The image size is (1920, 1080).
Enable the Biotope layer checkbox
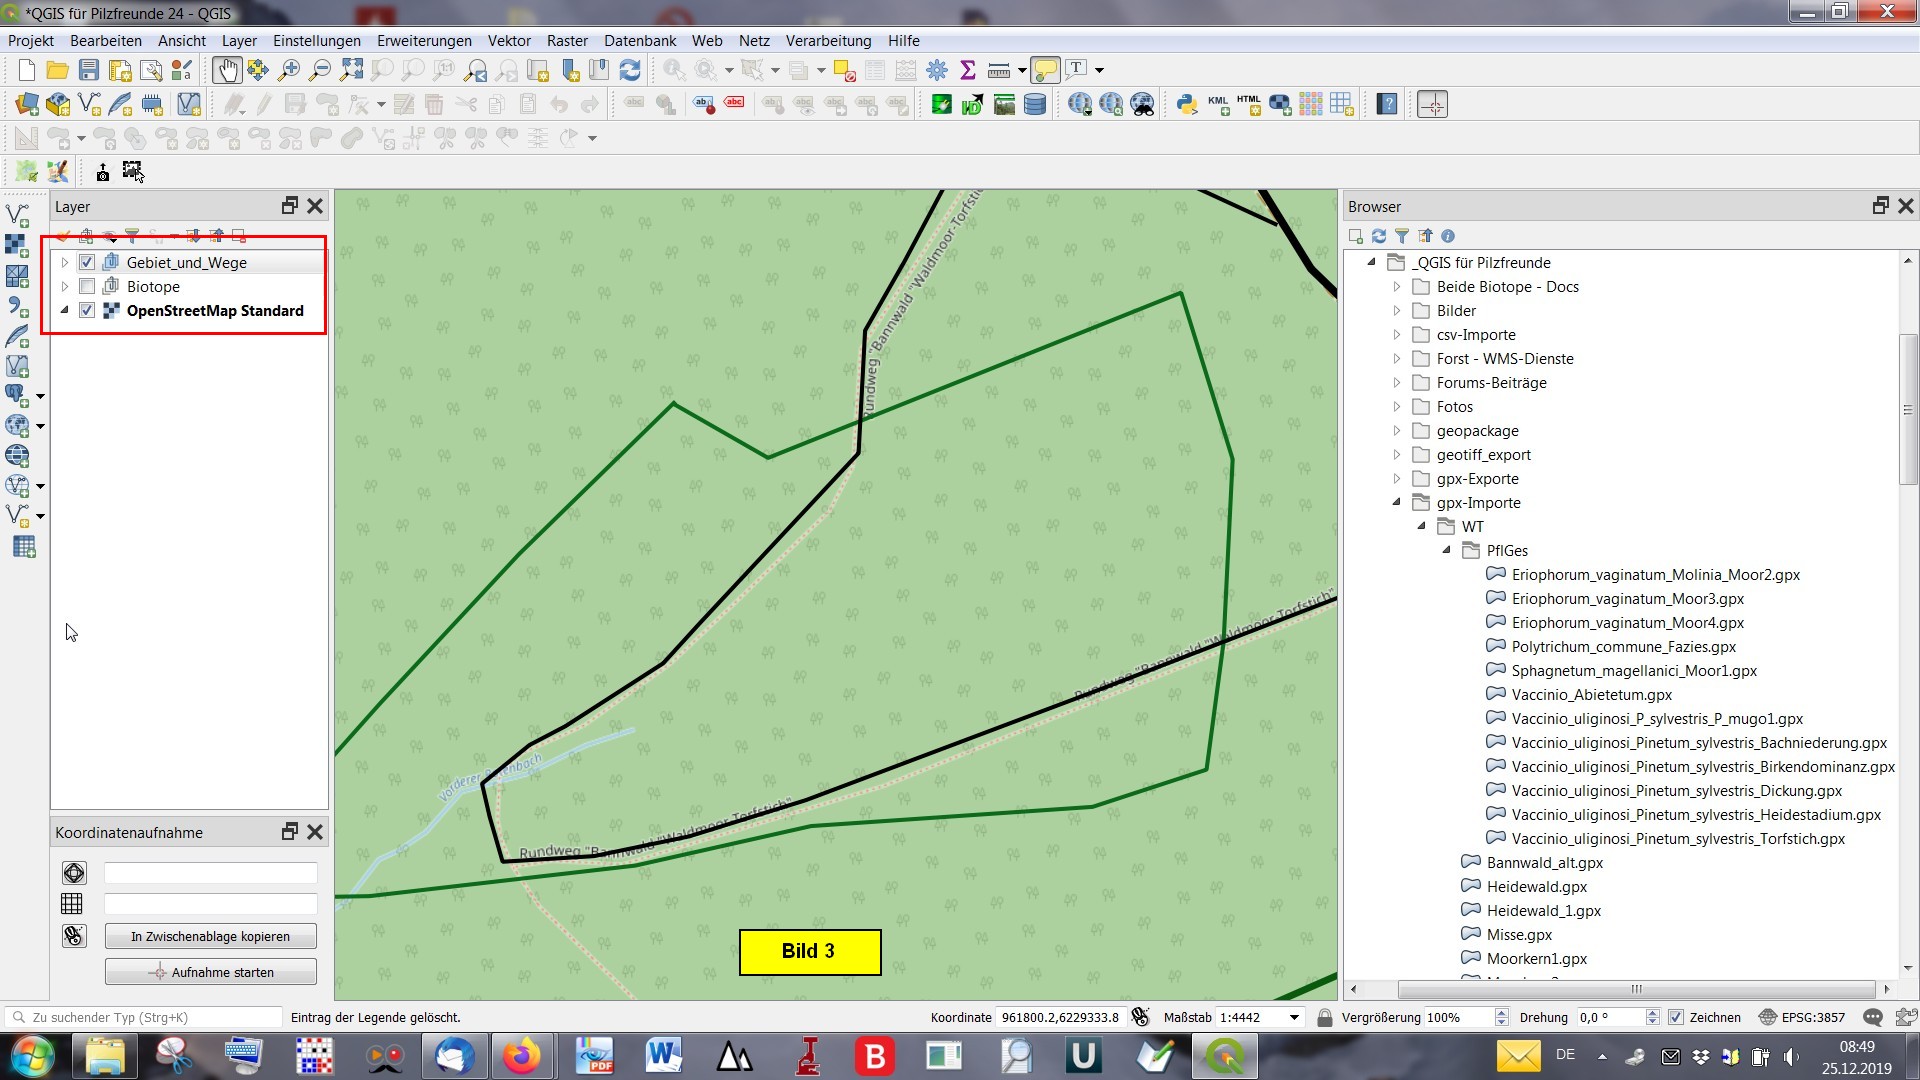tap(87, 286)
